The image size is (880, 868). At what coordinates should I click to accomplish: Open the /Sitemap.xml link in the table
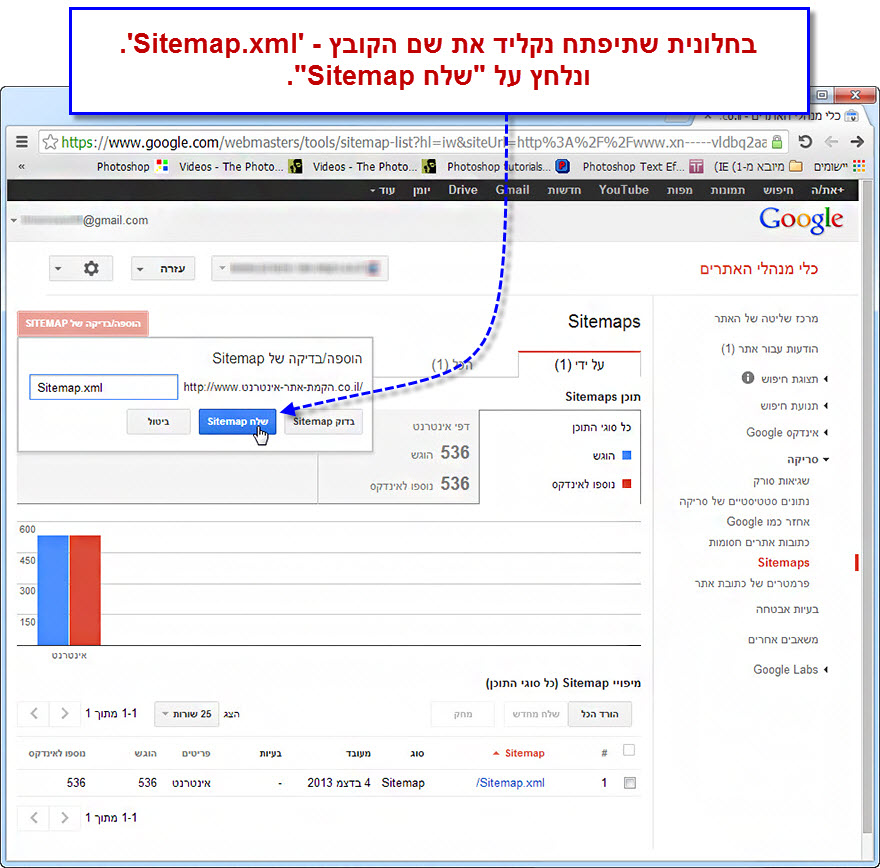point(510,783)
